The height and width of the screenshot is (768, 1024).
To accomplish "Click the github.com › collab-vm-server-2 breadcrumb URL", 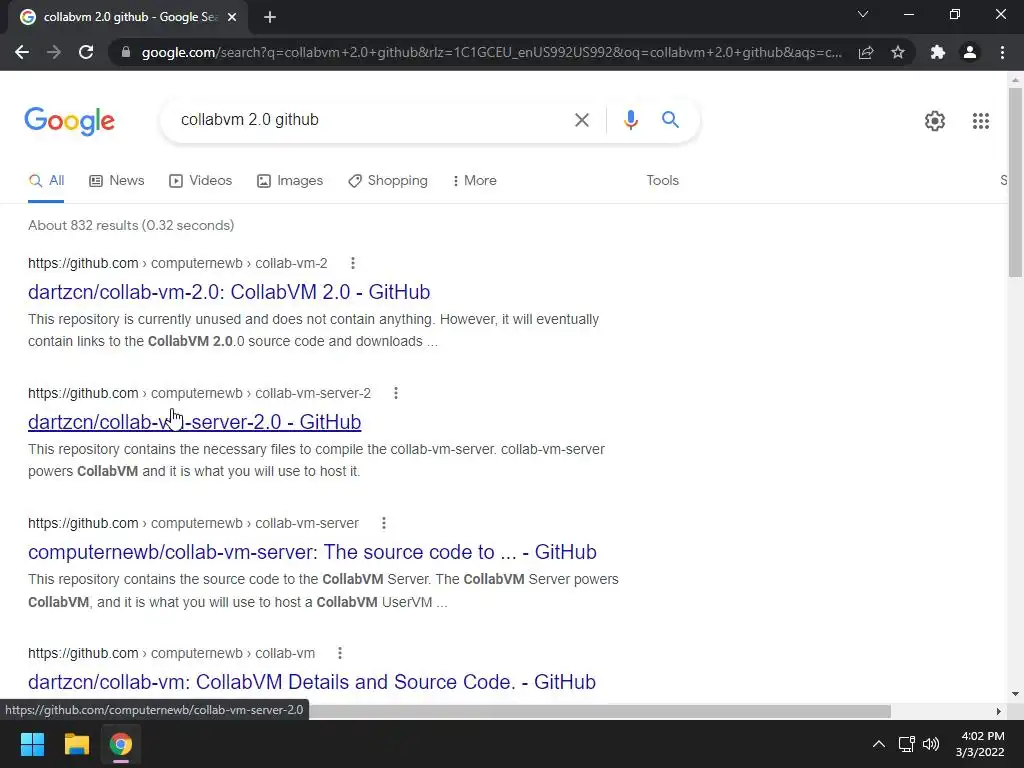I will (x=199, y=393).
